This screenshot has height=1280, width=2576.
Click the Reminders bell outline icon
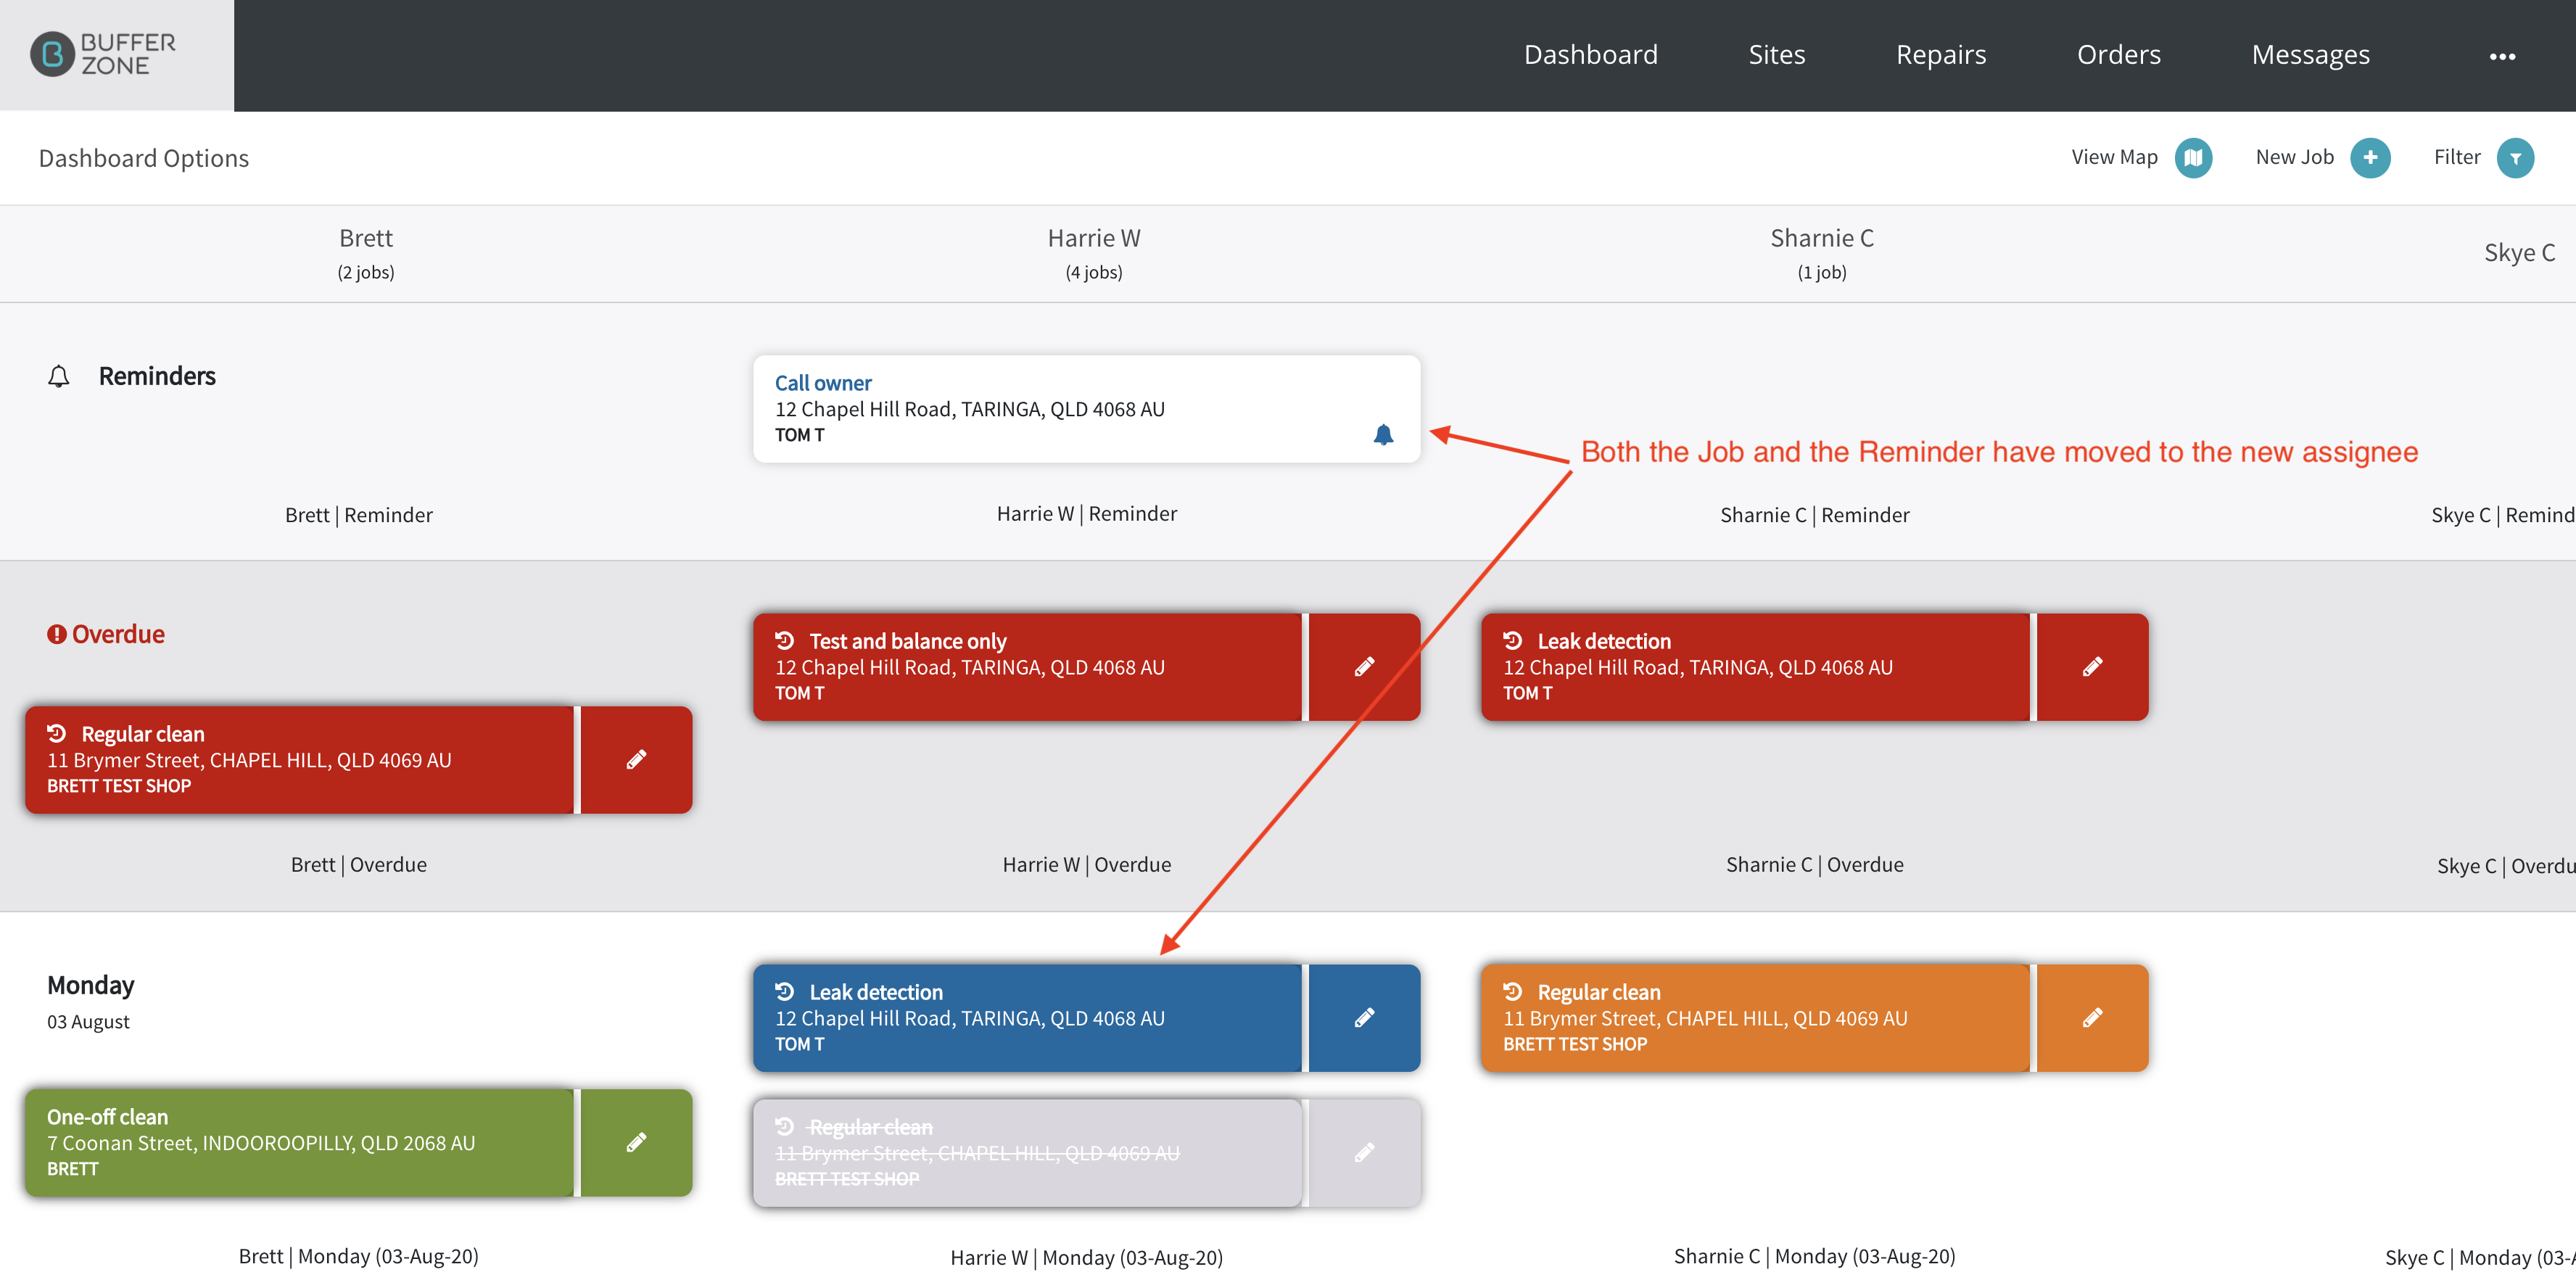[59, 376]
